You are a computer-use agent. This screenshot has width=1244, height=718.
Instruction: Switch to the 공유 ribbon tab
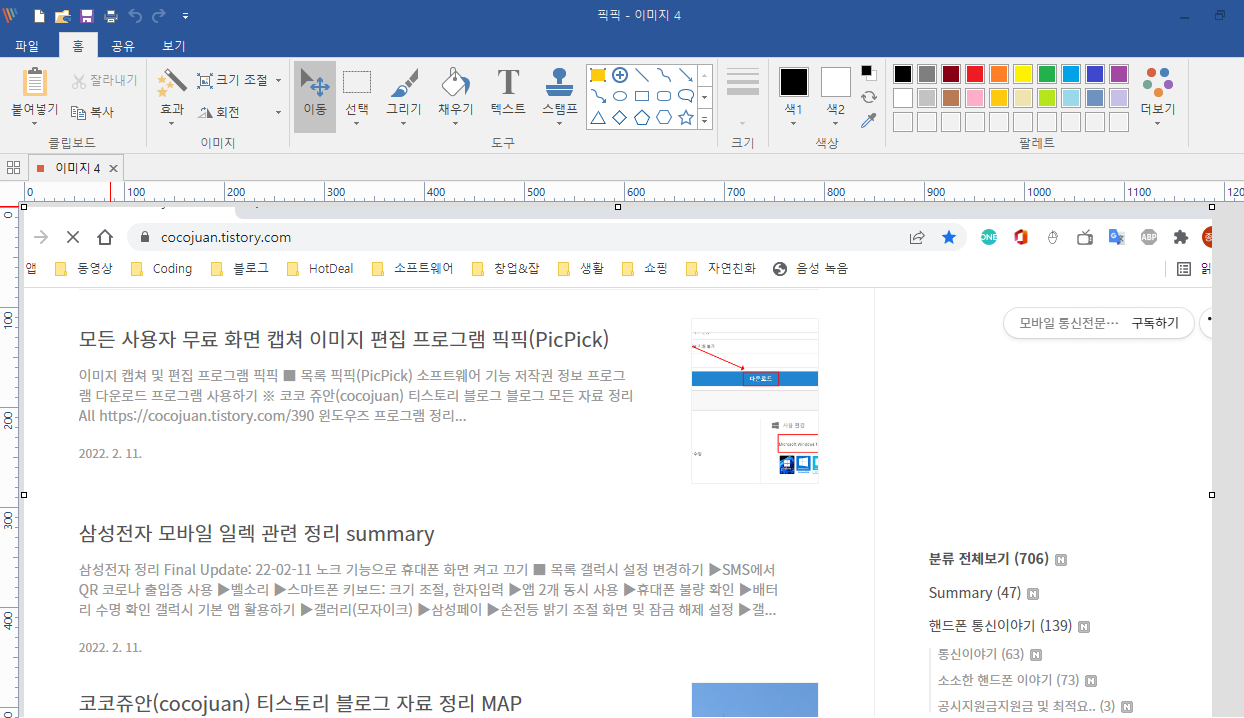click(123, 45)
